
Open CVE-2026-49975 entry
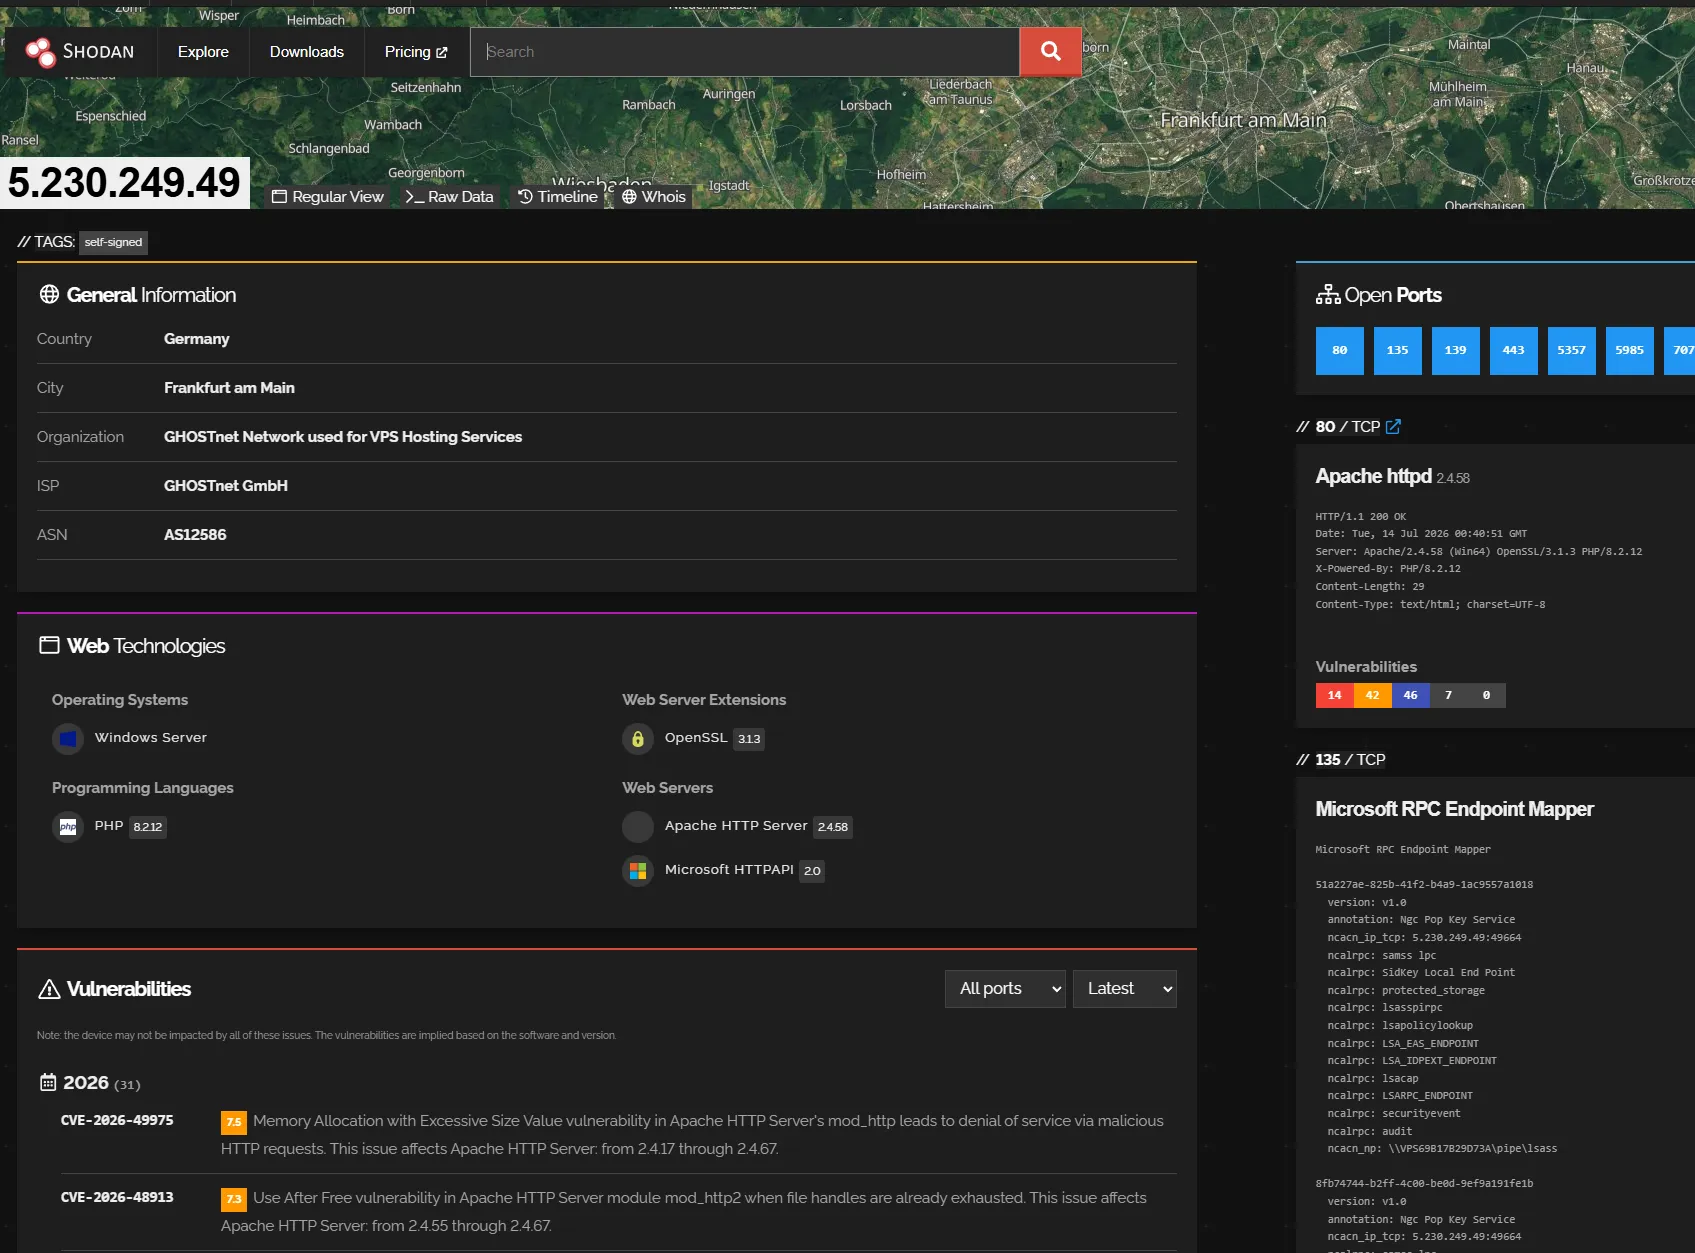coord(117,1120)
